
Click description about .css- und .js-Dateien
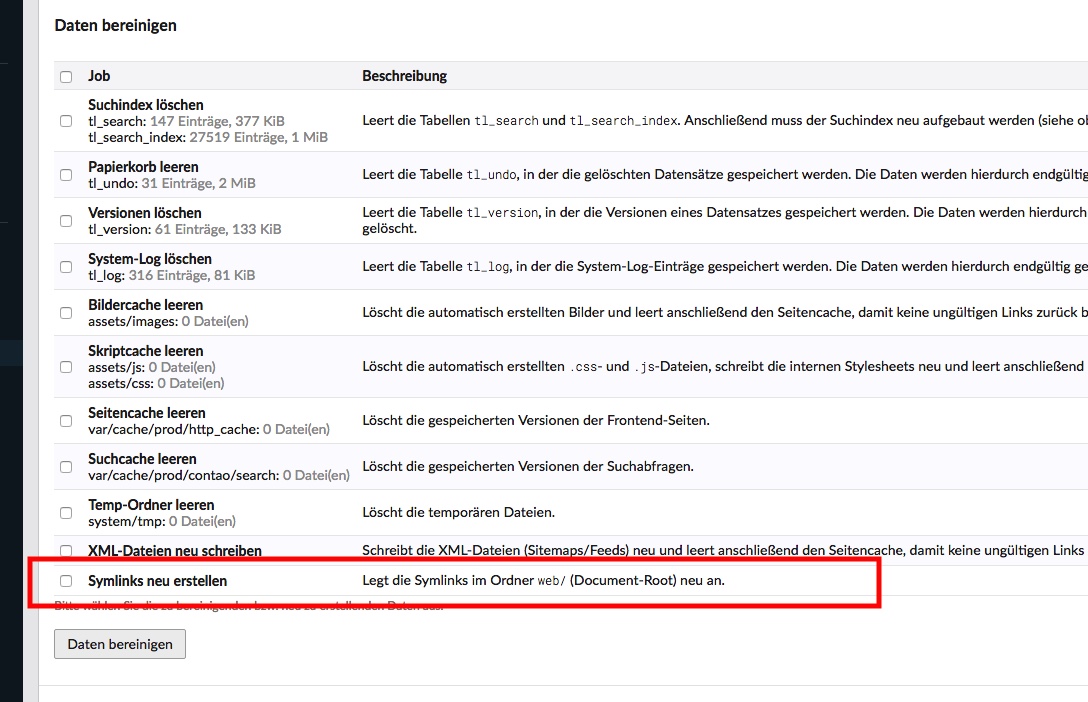click(725, 366)
